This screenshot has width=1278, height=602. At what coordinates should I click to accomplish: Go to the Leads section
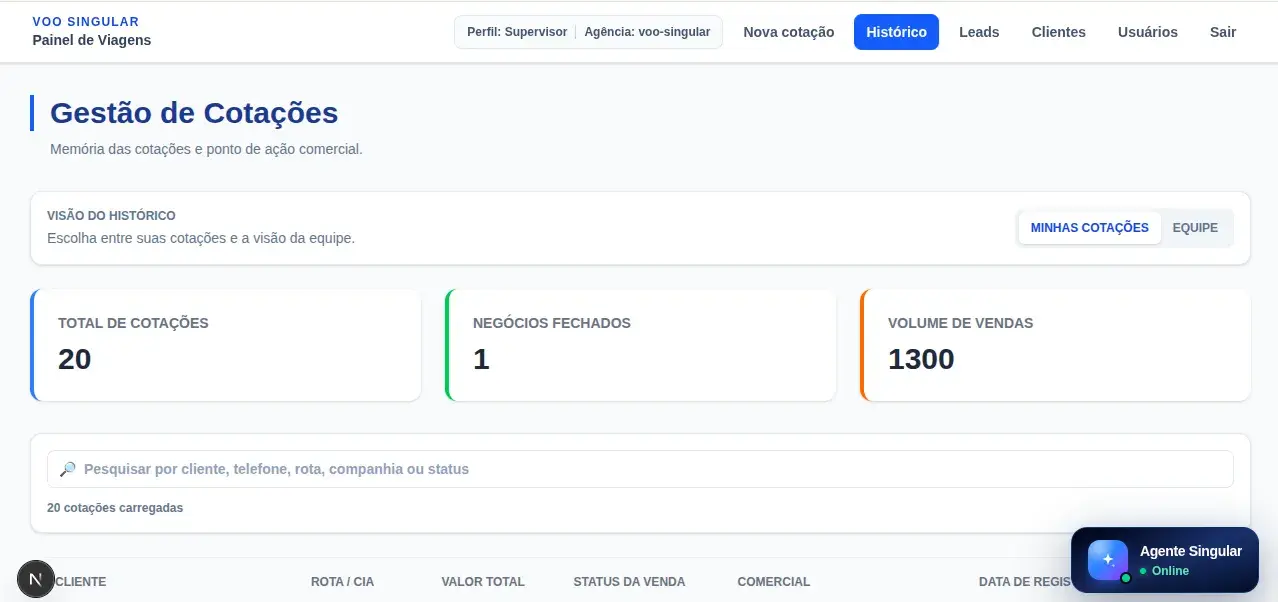(x=979, y=32)
